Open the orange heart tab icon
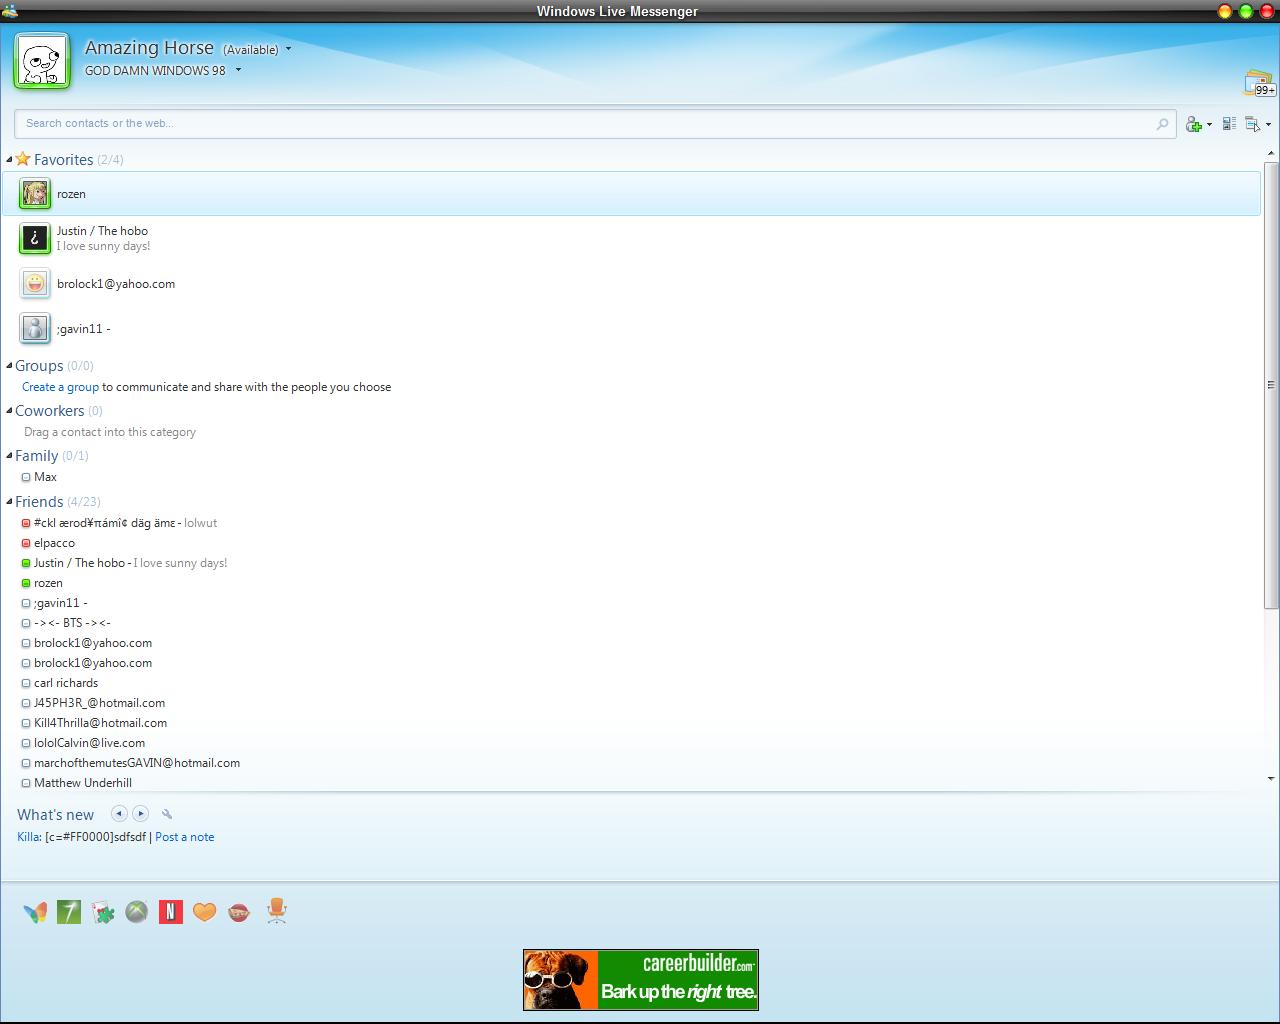The width and height of the screenshot is (1280, 1024). (205, 912)
